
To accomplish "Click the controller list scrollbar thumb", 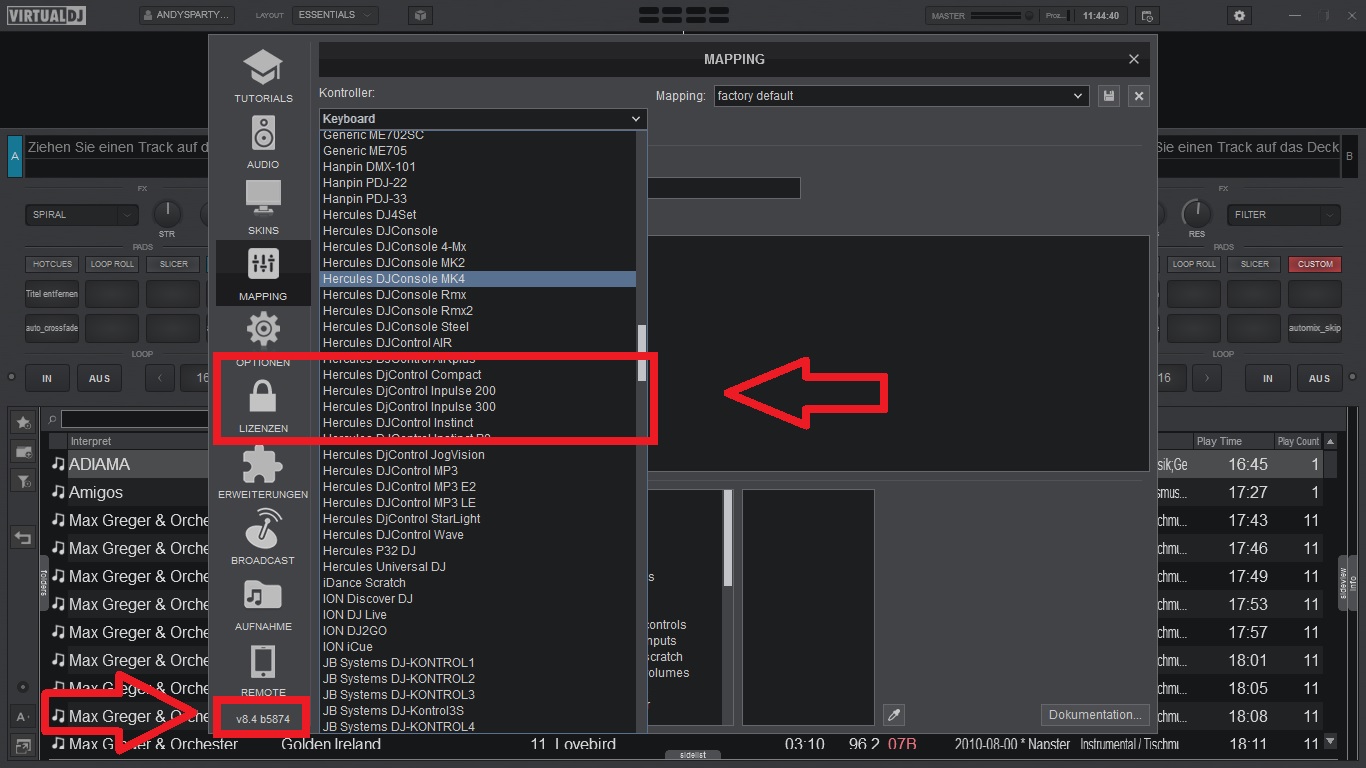I will [x=642, y=352].
